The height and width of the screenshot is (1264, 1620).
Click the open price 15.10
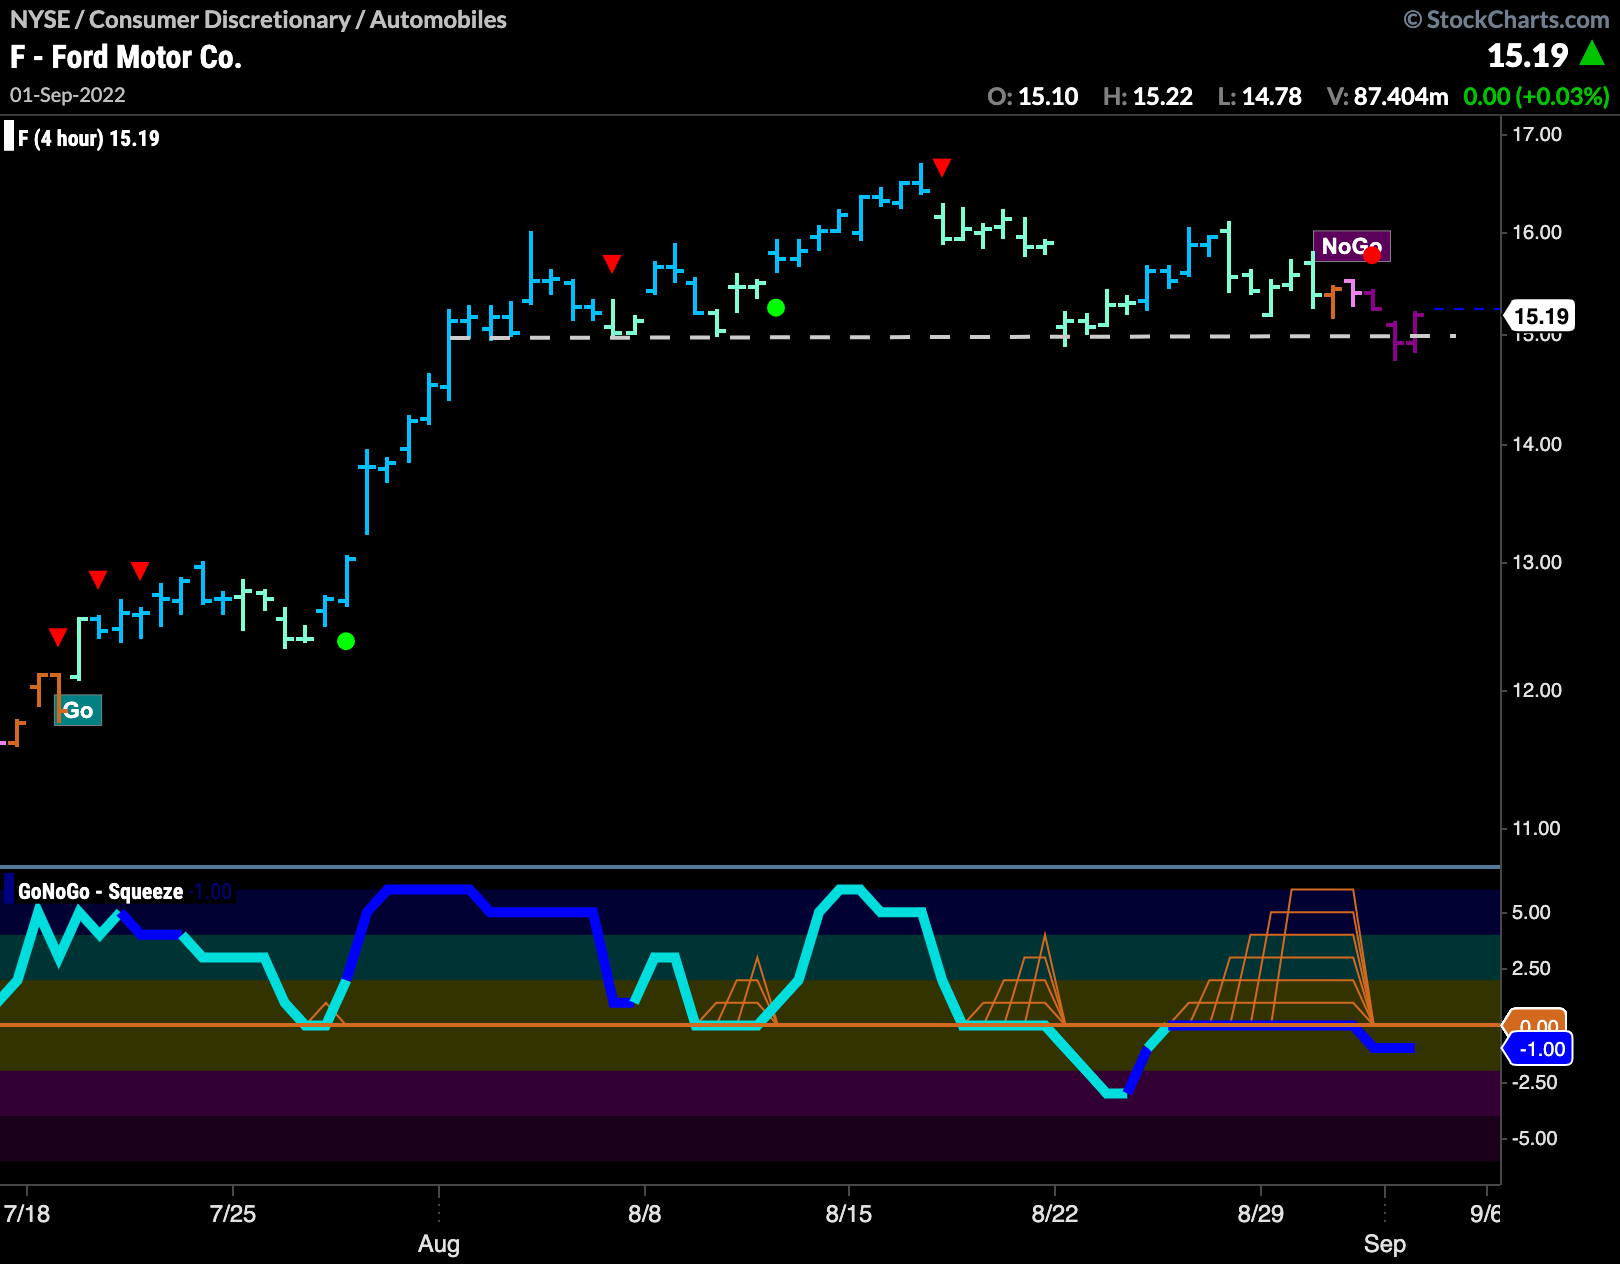1048,97
